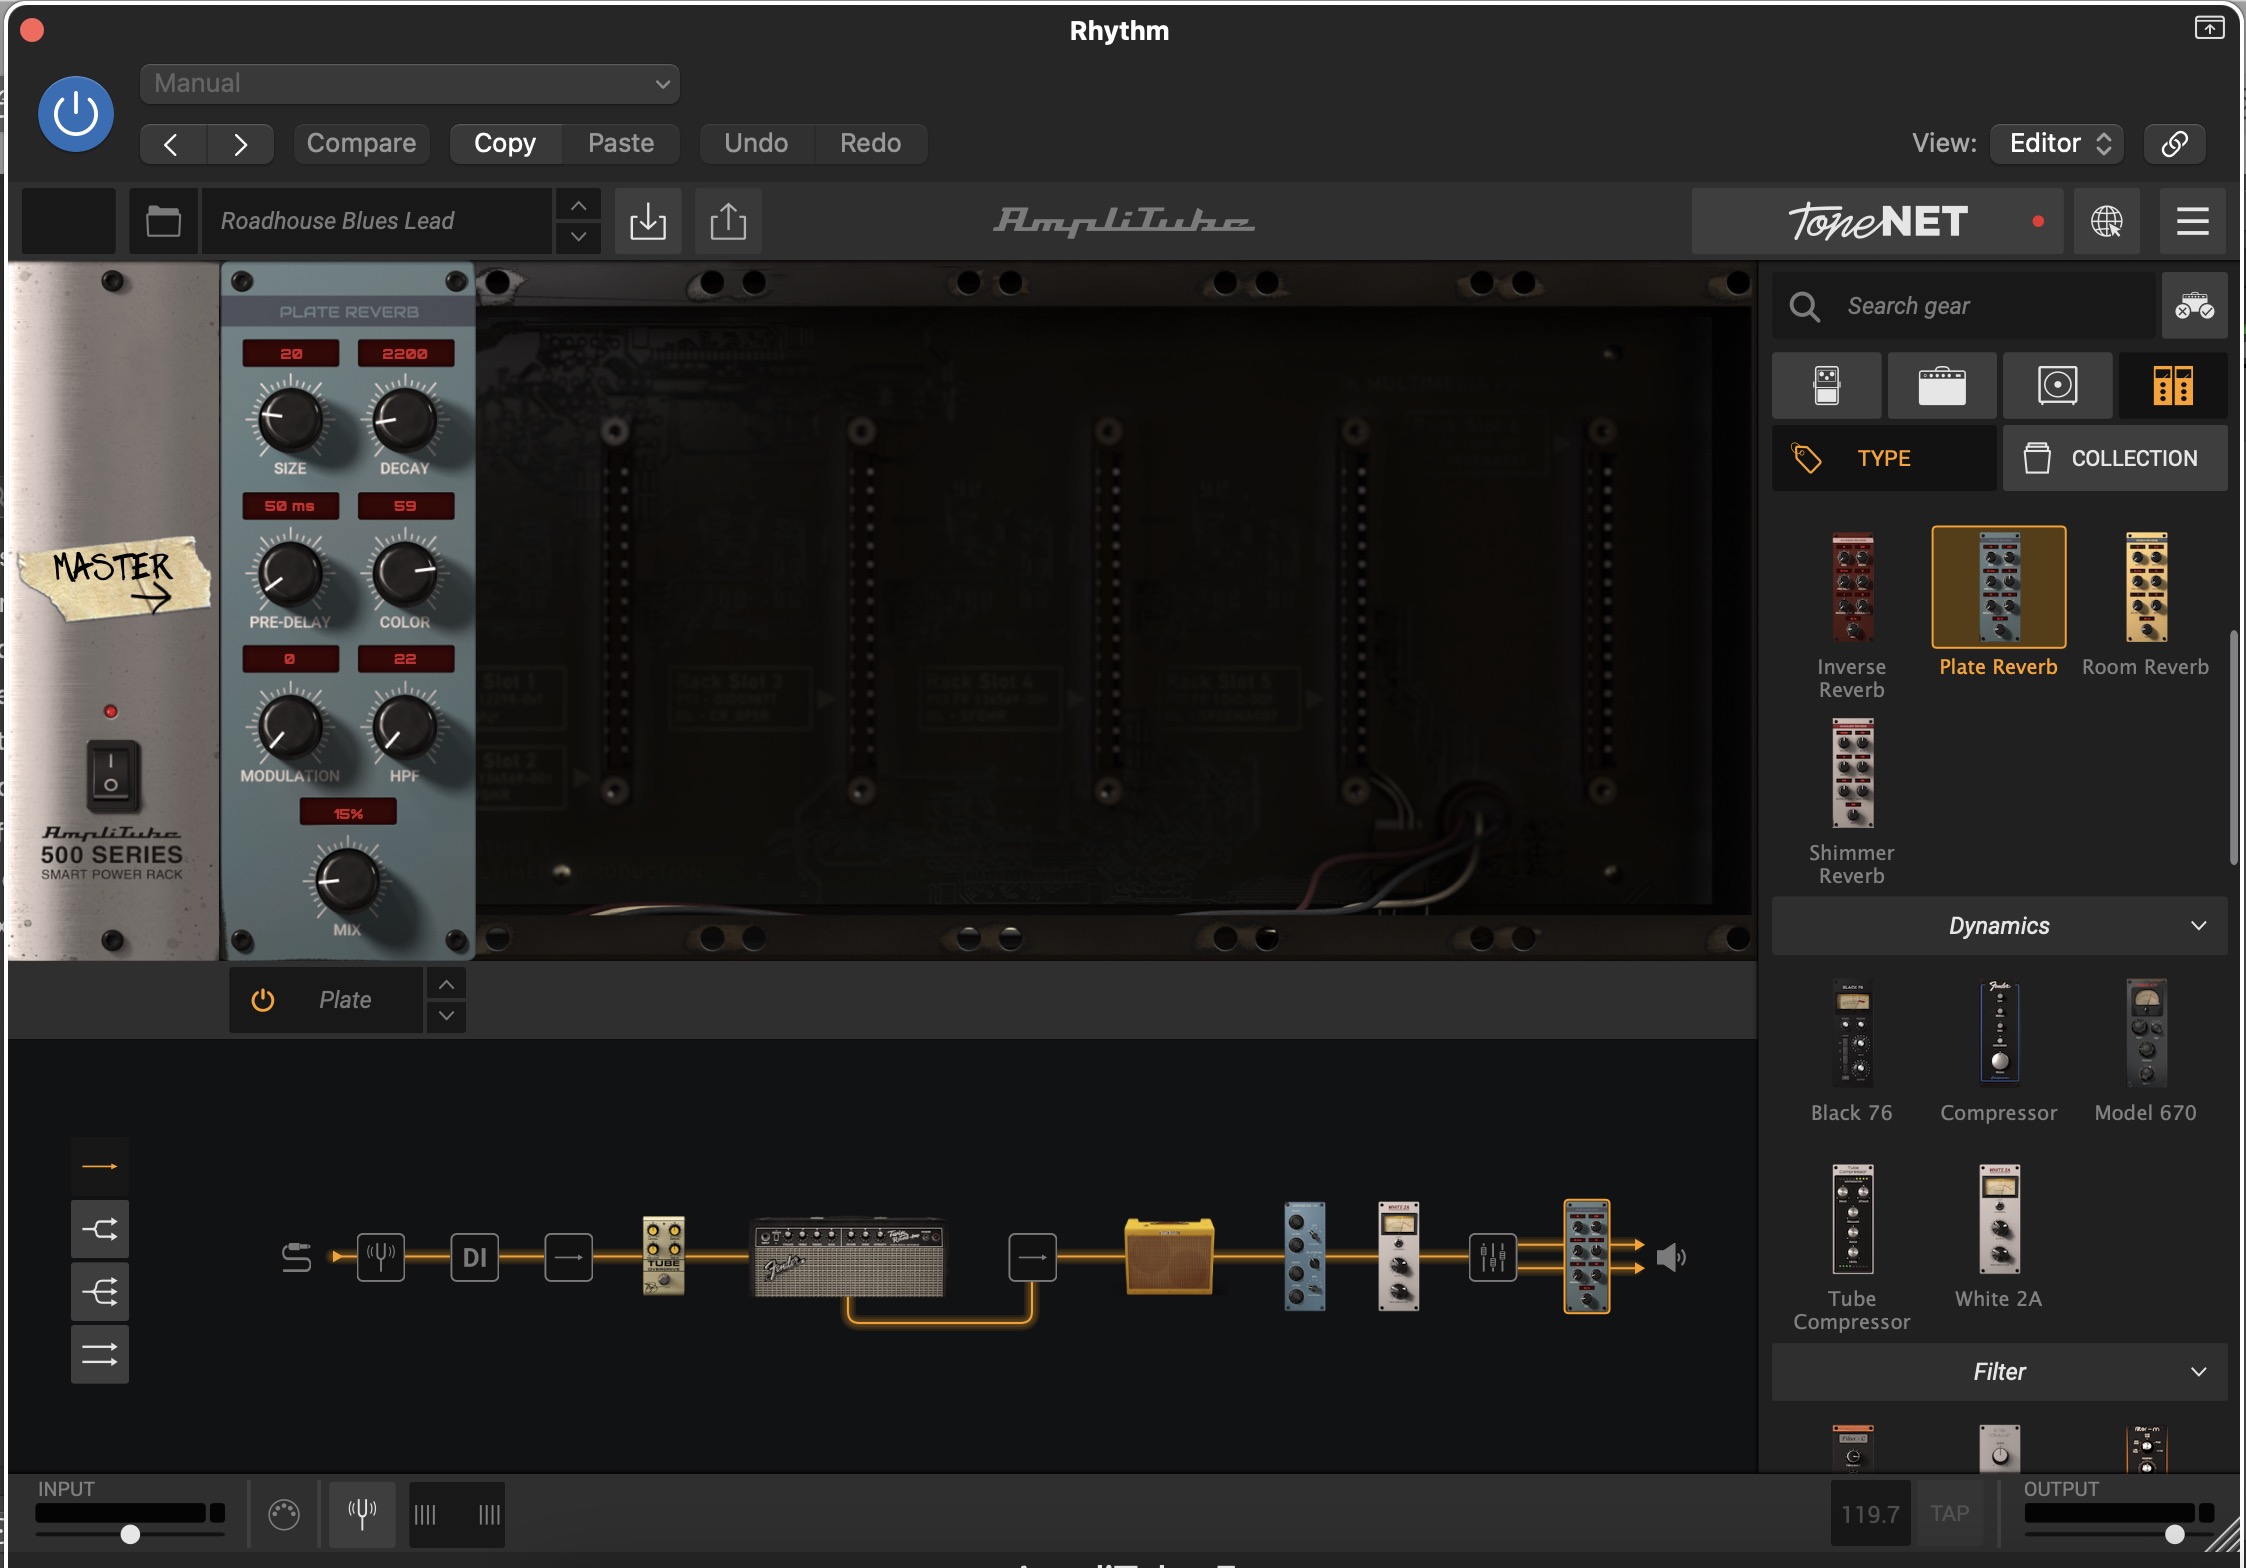Click the TAP tempo button
Screen dimensions: 2246x1568
pos(1950,1514)
